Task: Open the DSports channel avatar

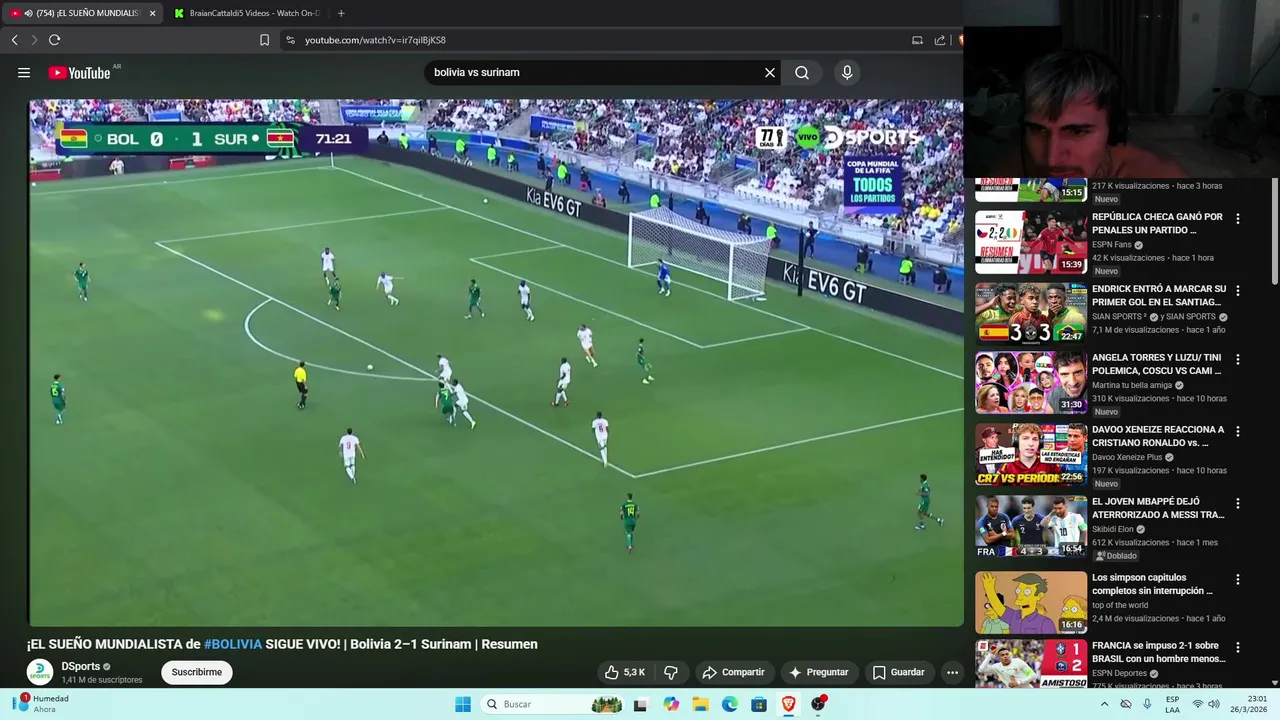Action: [40, 672]
